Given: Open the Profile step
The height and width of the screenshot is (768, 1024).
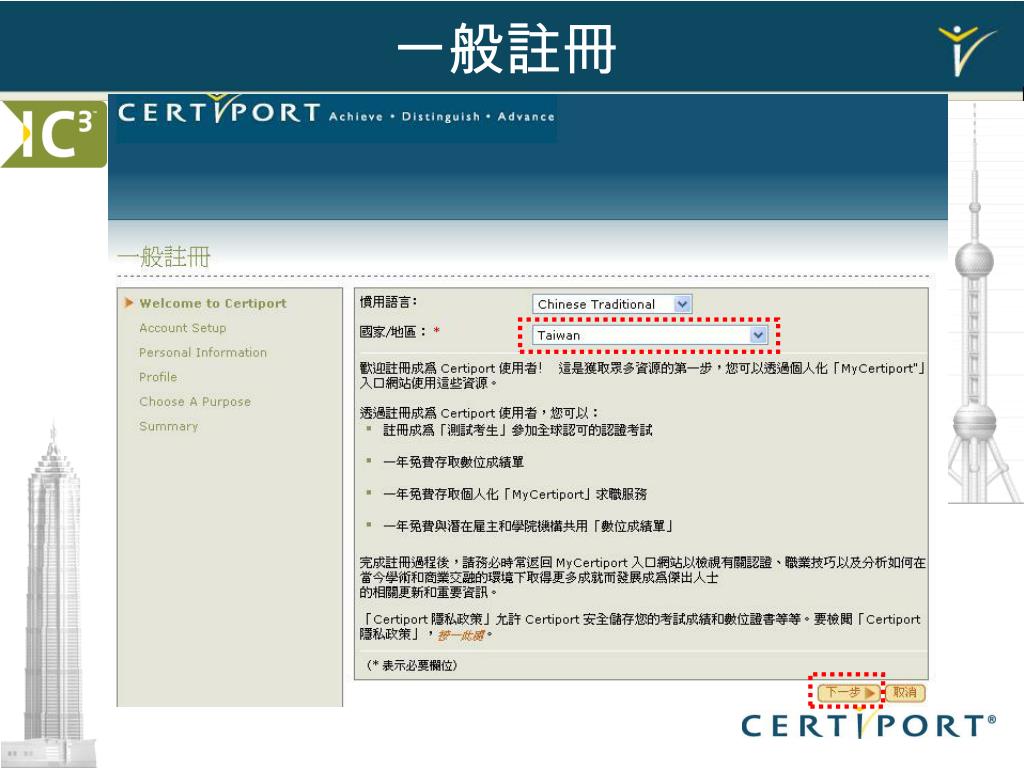Looking at the screenshot, I should (x=158, y=377).
